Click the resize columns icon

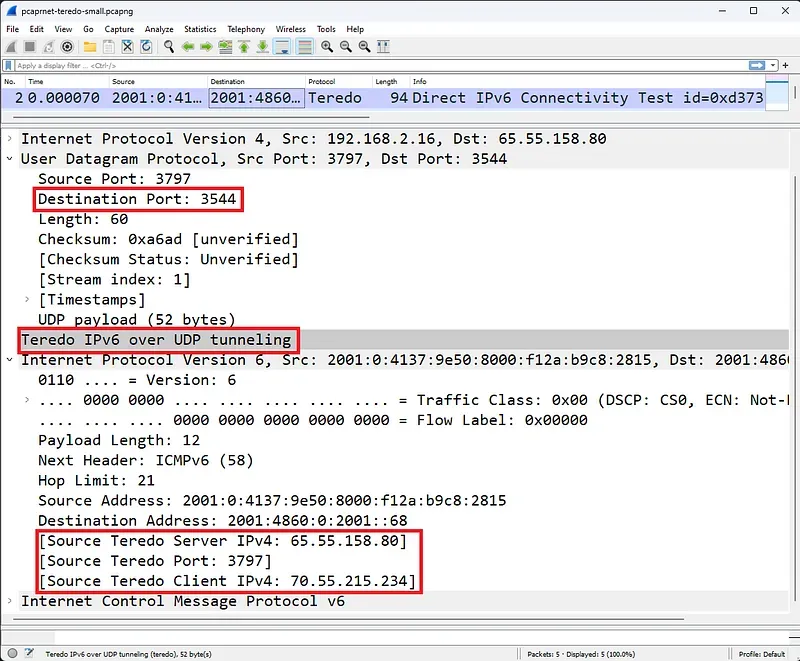(x=383, y=47)
